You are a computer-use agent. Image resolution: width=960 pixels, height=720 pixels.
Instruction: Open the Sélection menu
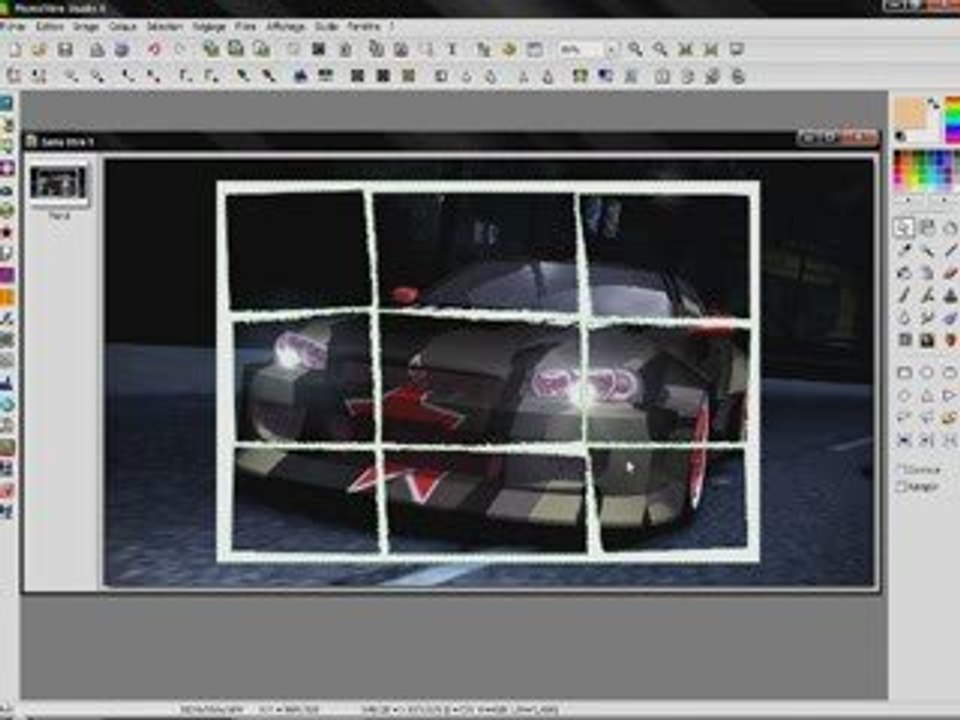[x=164, y=27]
